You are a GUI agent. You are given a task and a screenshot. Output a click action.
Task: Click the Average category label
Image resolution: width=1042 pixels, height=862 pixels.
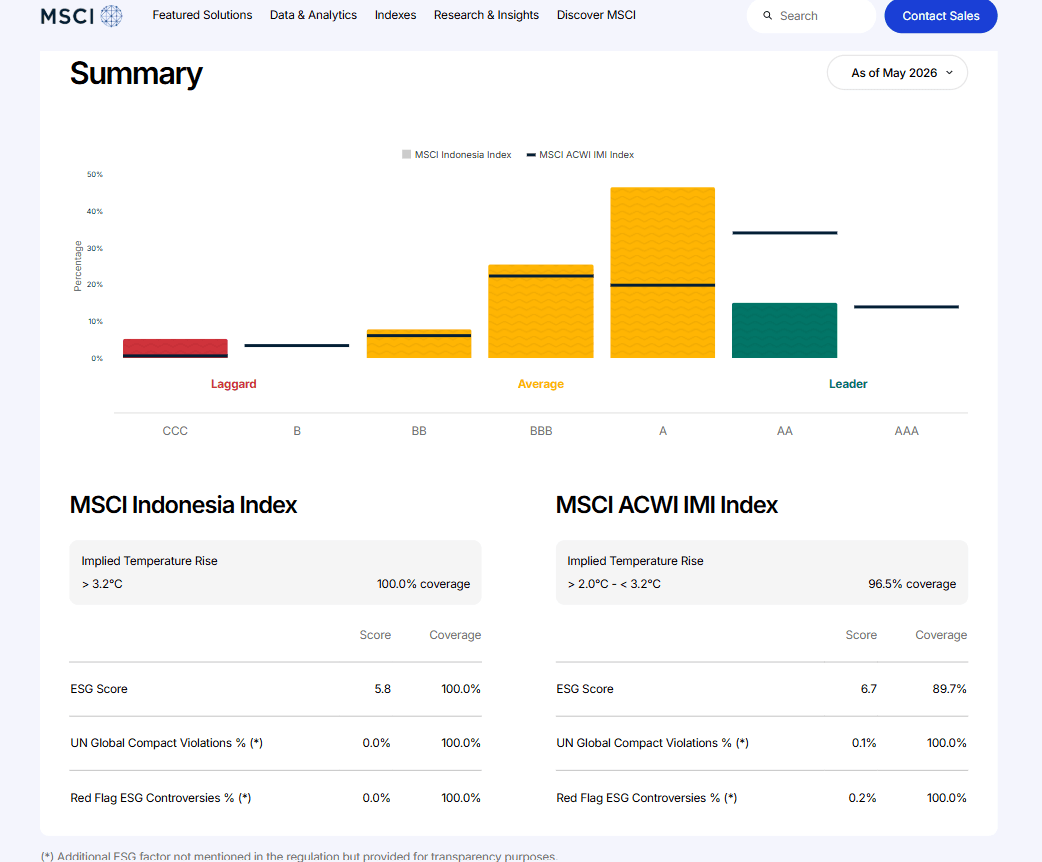point(541,383)
